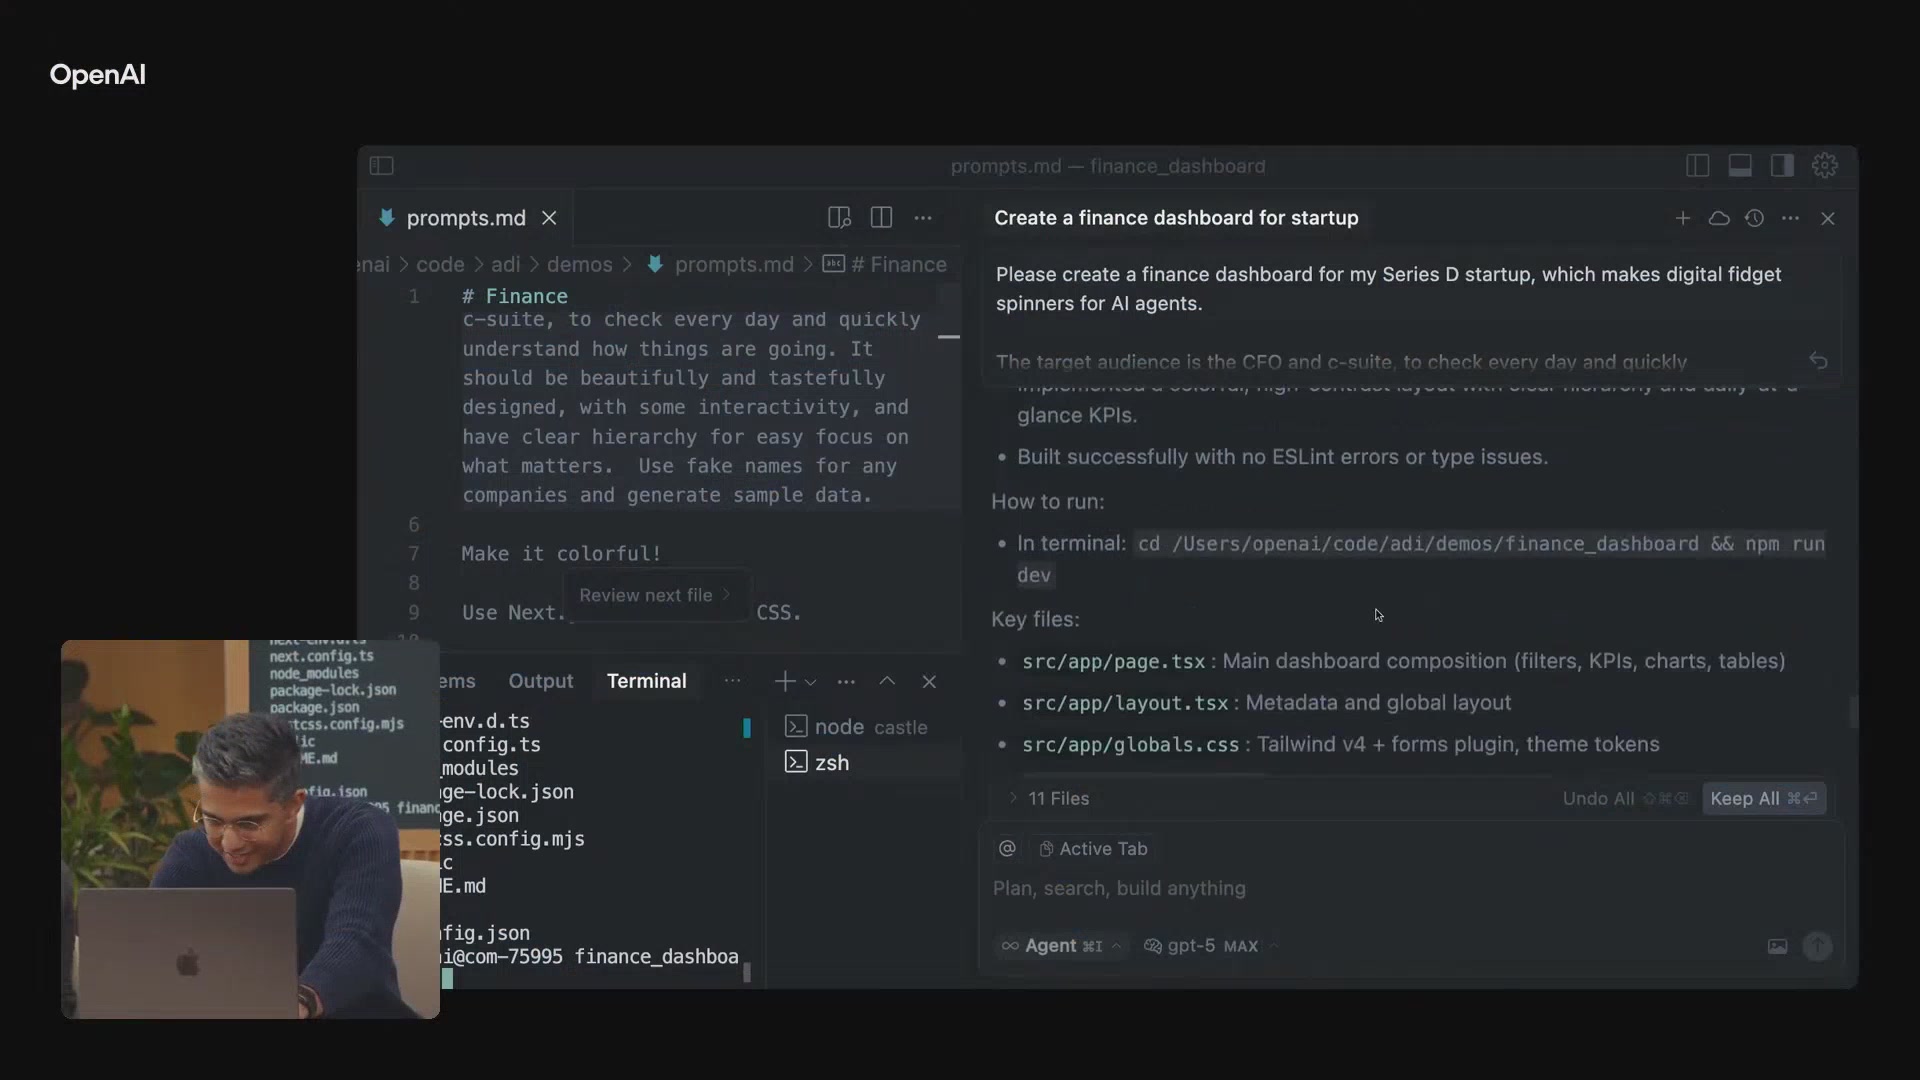Add context with the @ button
This screenshot has width=1920, height=1080.
coord(1007,849)
